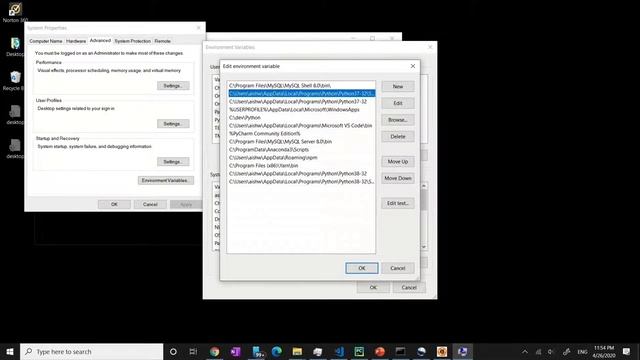
Task: Select the %USERPROFILE% WindowsApps path entry
Action: pyautogui.click(x=301, y=109)
